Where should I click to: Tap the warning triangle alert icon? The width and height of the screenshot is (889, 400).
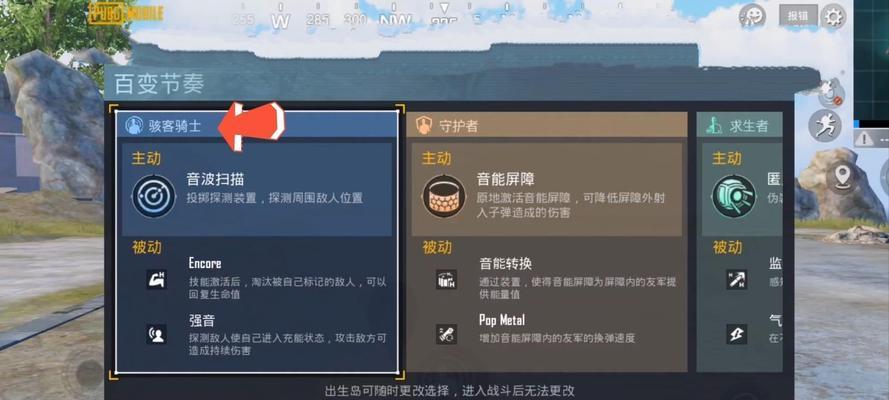pyautogui.click(x=864, y=139)
